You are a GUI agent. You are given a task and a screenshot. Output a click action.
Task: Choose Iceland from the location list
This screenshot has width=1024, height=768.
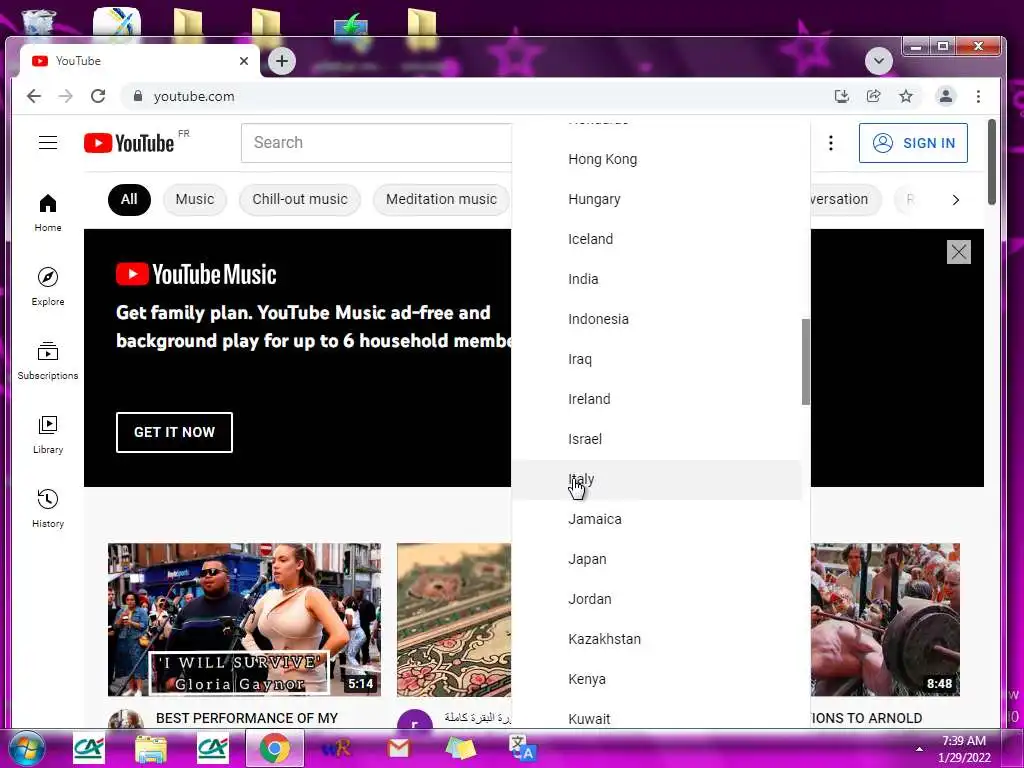click(x=656, y=239)
